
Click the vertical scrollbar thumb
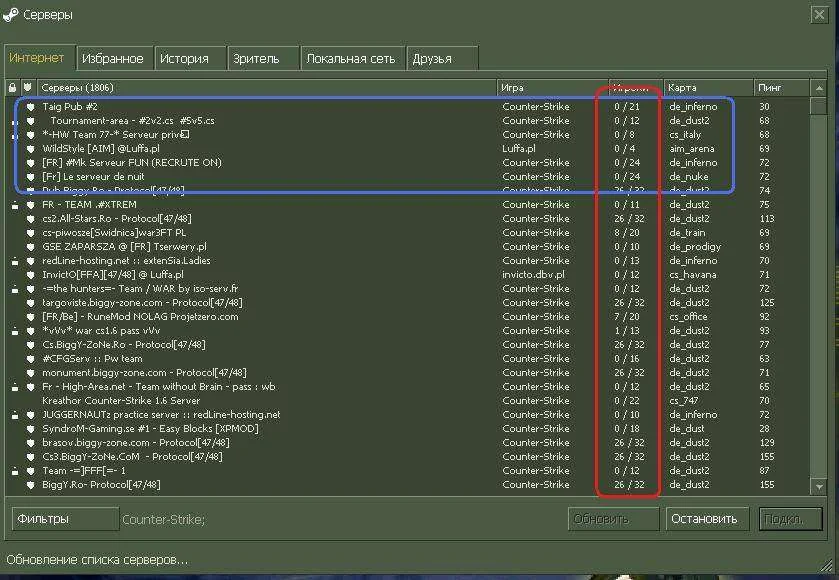point(819,106)
